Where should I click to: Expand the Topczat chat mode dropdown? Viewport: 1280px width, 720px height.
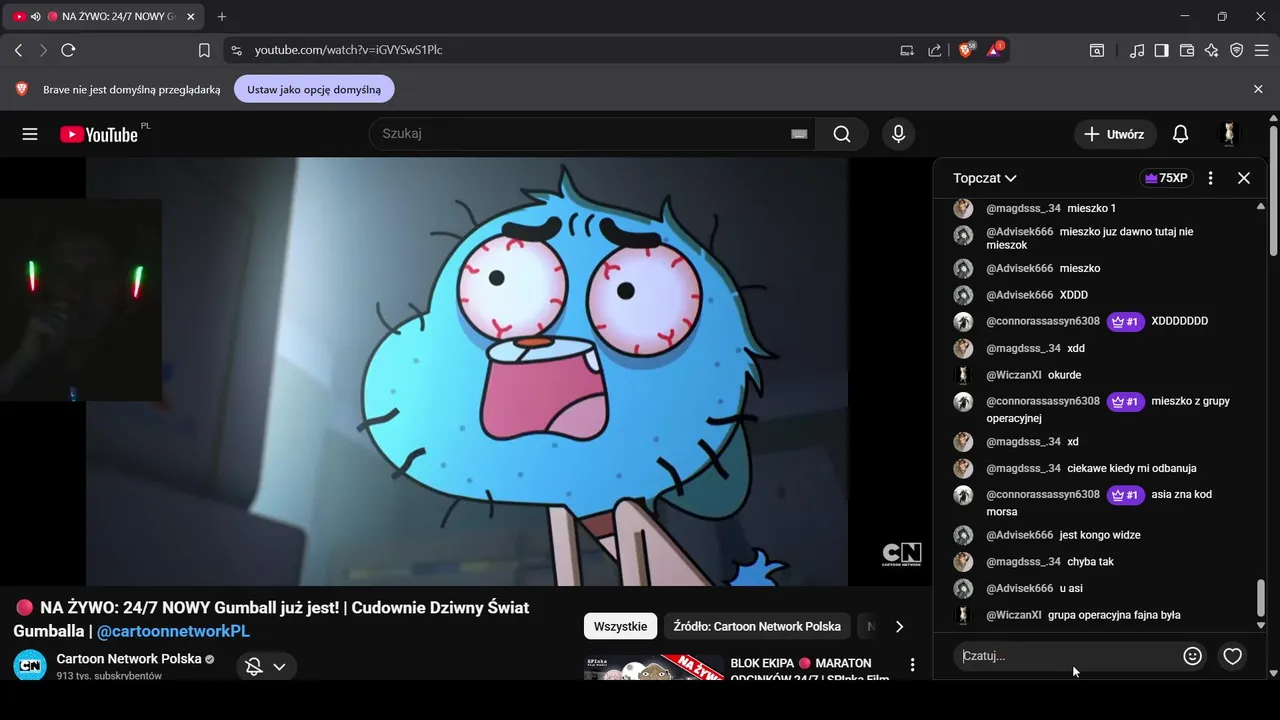coord(985,178)
